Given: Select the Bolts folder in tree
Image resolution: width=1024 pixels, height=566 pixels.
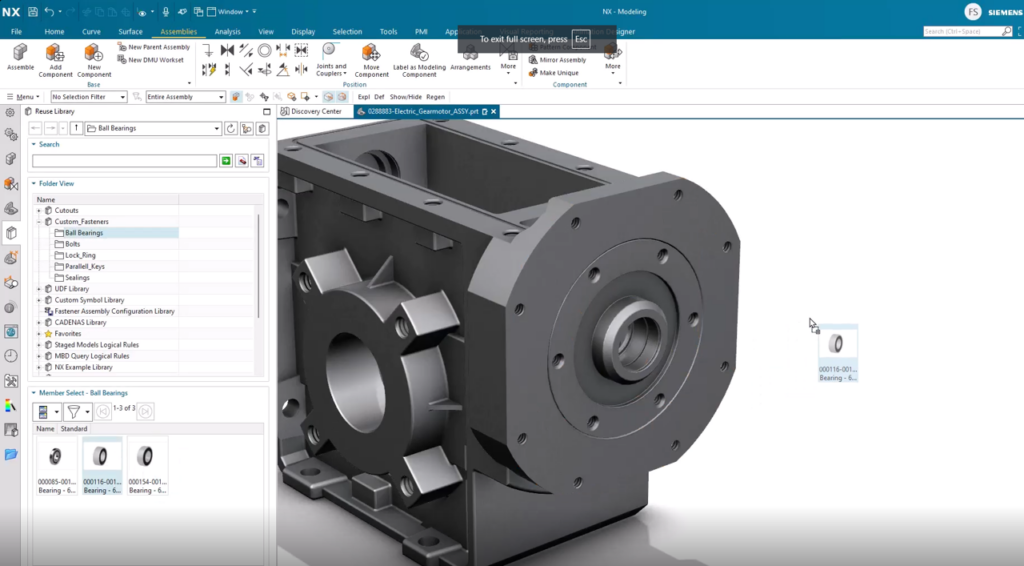Looking at the screenshot, I should (x=73, y=244).
